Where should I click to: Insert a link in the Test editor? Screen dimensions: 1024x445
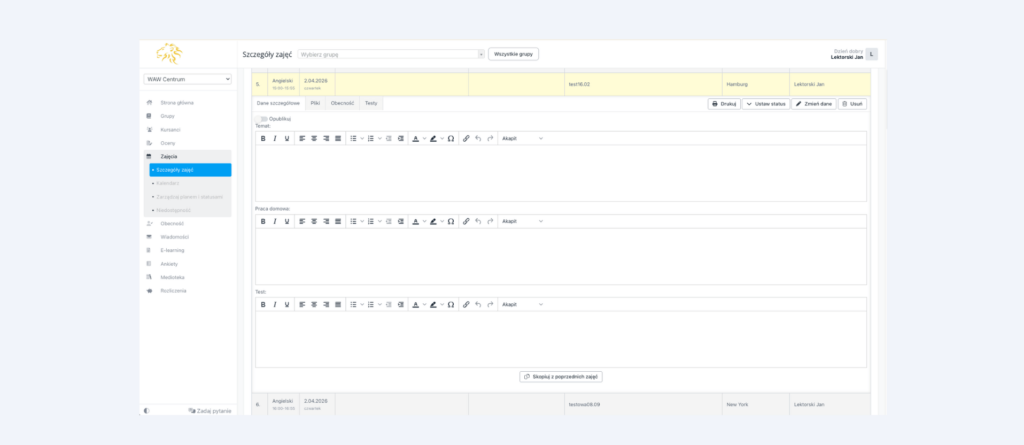466,304
